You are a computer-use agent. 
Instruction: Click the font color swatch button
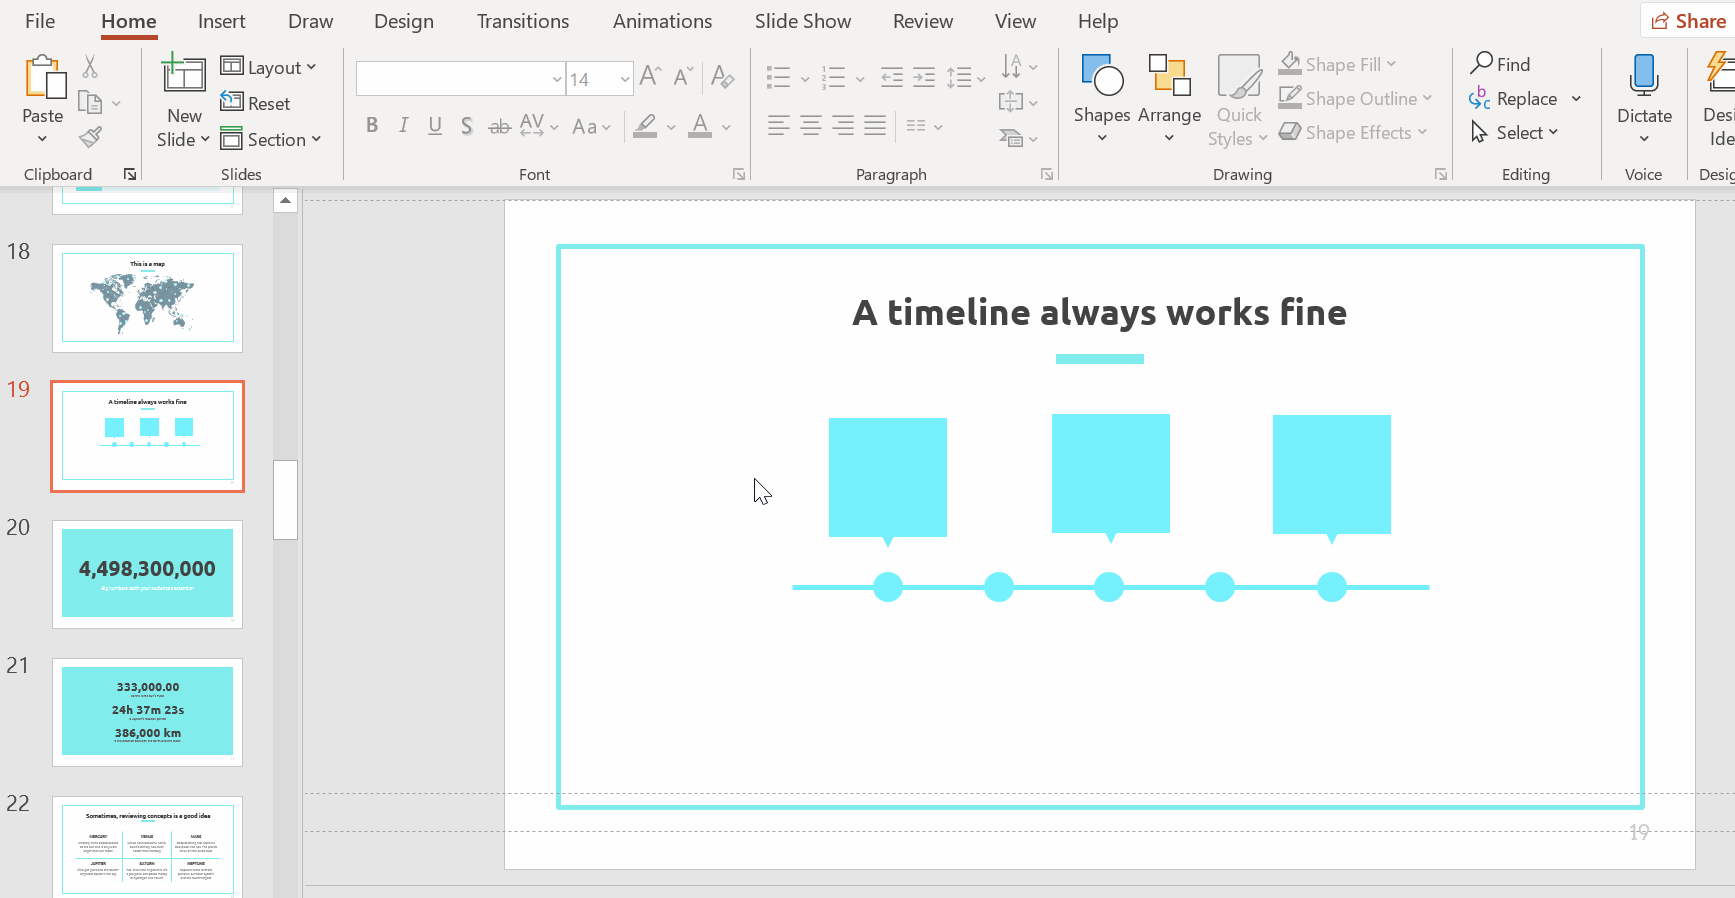pyautogui.click(x=700, y=126)
